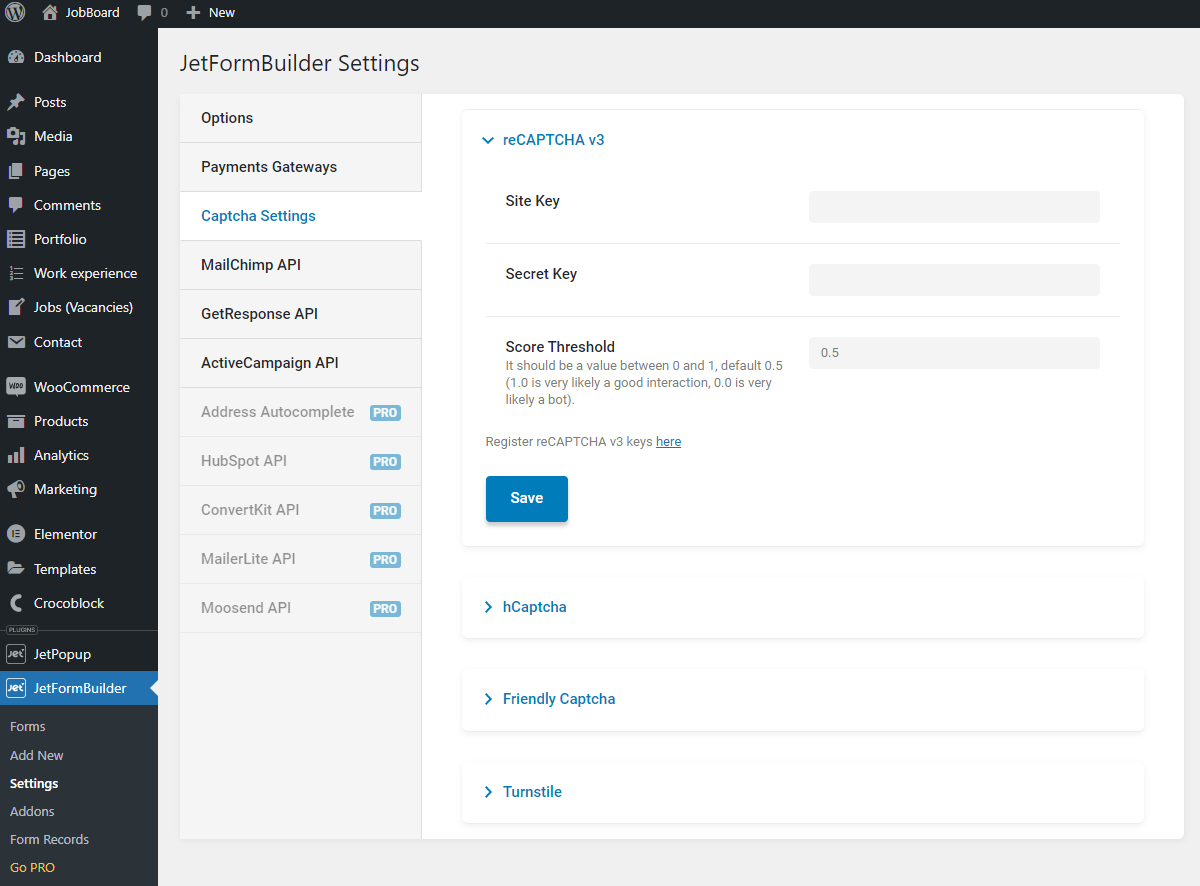Image resolution: width=1200 pixels, height=886 pixels.
Task: Open Elementor menu in sidebar
Action: [65, 534]
